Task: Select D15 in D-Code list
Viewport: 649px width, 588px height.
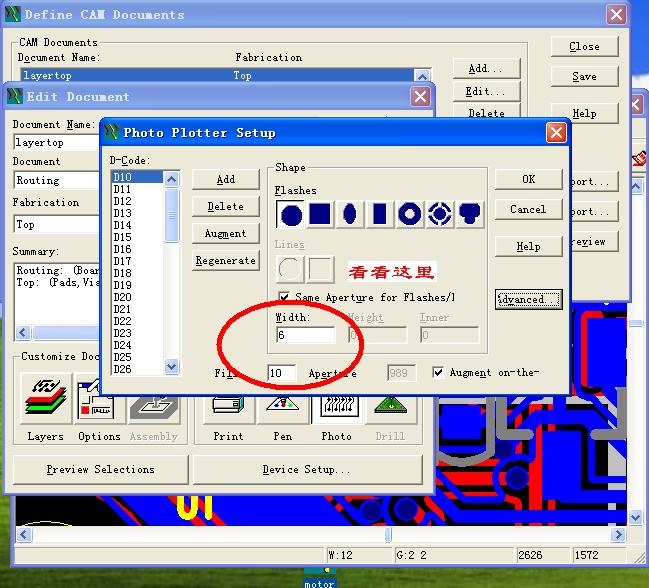Action: (137, 237)
